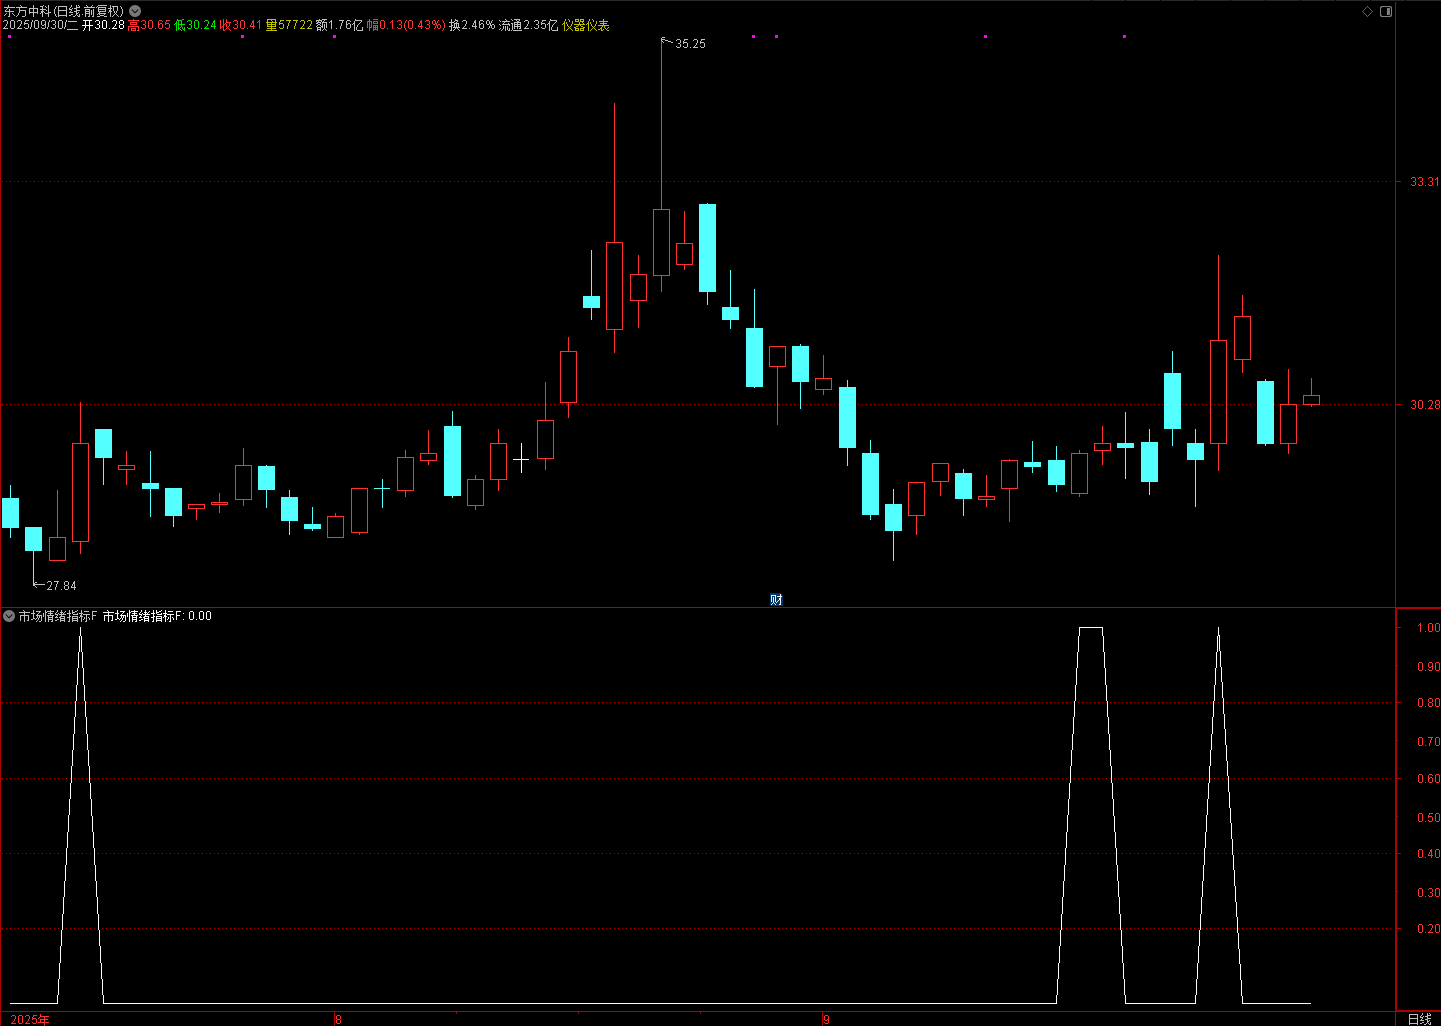Click the 2025年 date axis label
Image resolution: width=1441 pixels, height=1026 pixels.
coord(30,1019)
